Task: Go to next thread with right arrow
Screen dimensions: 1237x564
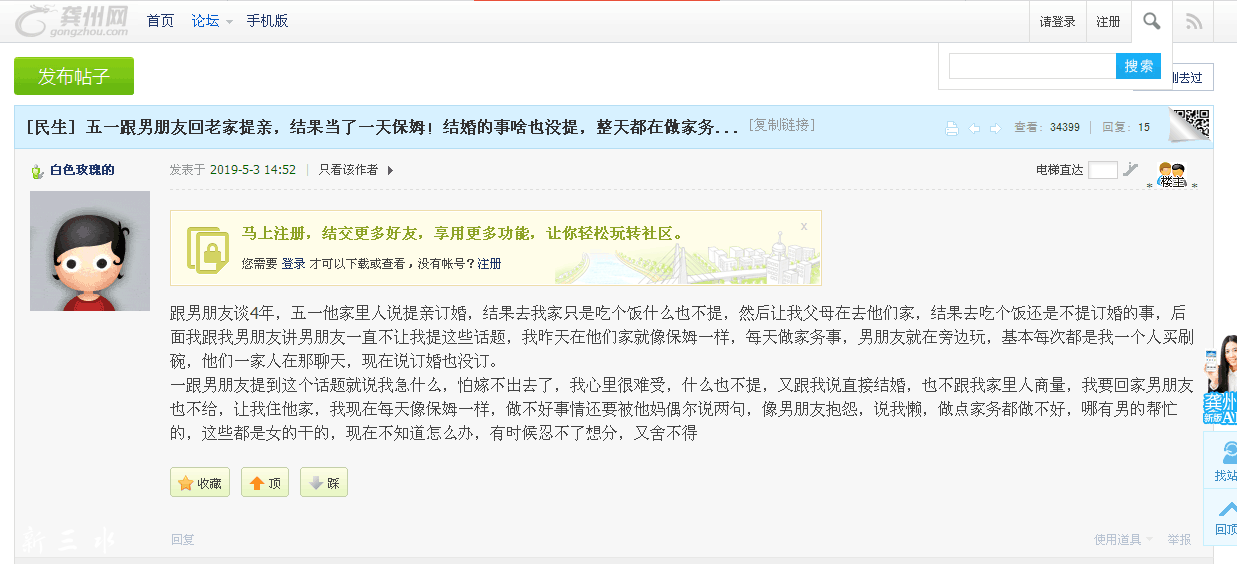Action: (995, 128)
